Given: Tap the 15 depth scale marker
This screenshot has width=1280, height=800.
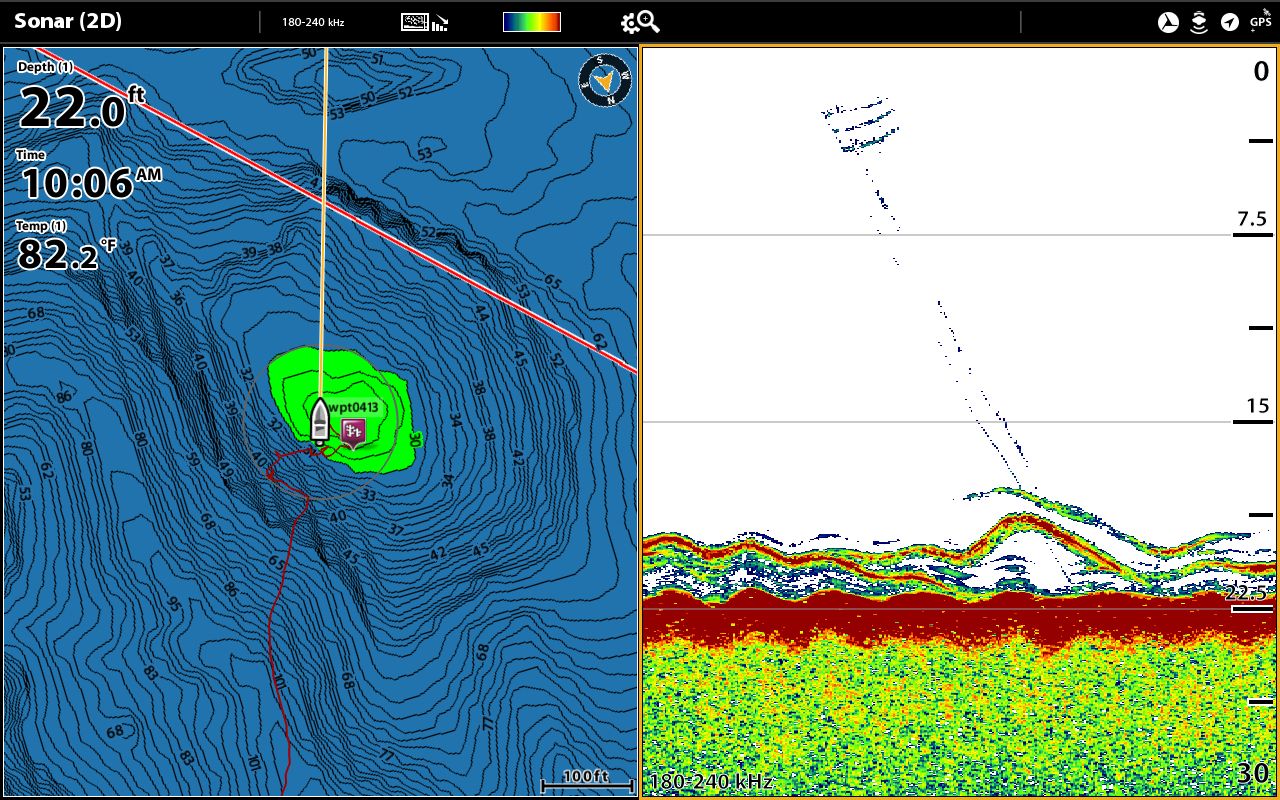Looking at the screenshot, I should [1258, 407].
